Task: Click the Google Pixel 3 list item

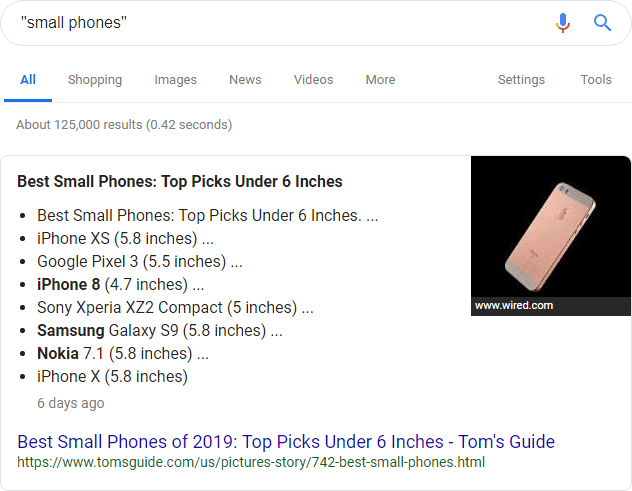Action: [139, 261]
